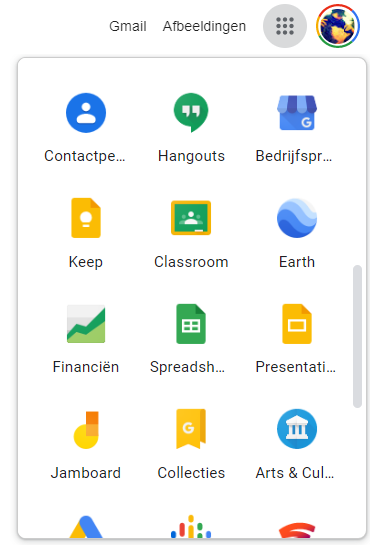Open Google Earth icon
This screenshot has width=370, height=545.
(x=297, y=218)
